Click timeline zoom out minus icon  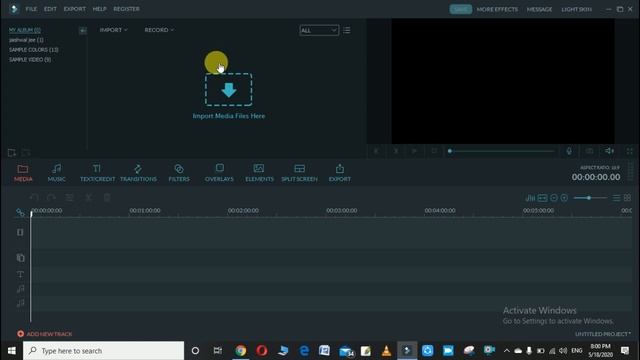click(553, 198)
